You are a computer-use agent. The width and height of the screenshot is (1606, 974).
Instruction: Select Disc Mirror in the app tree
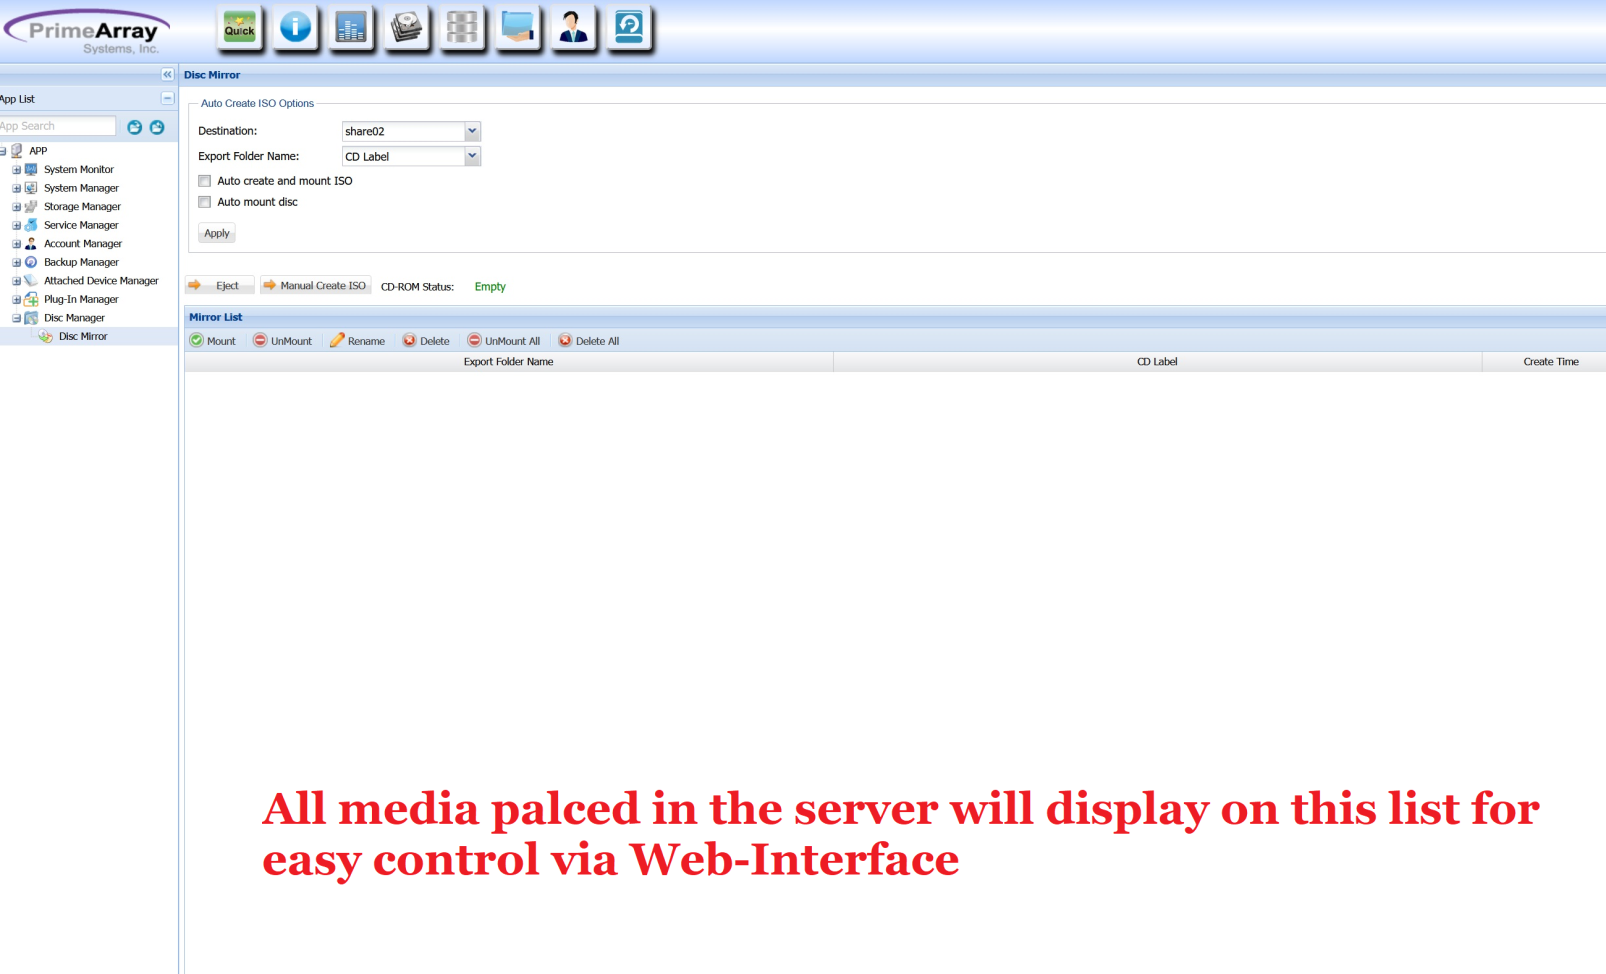tap(83, 337)
